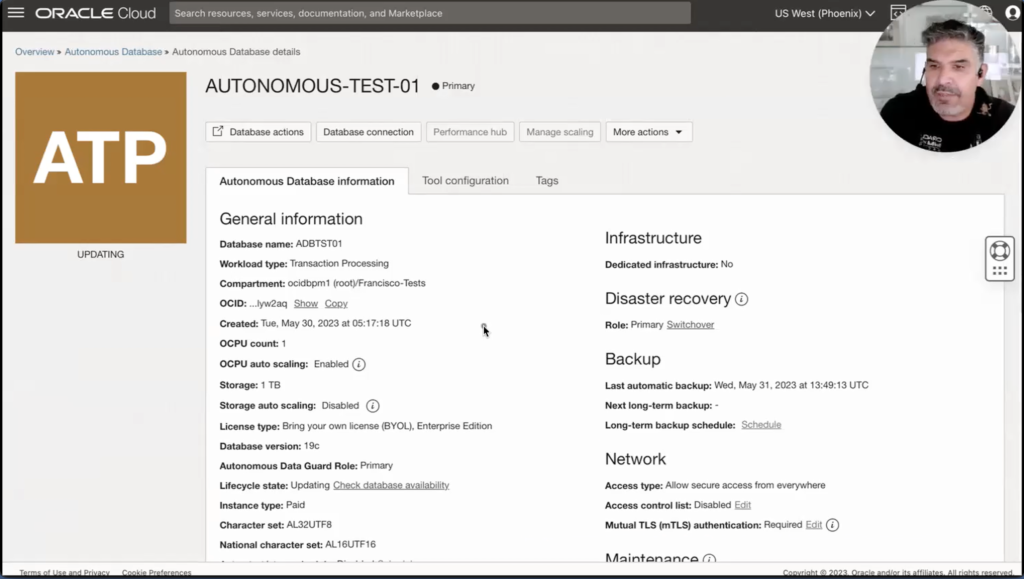Expand the US West (Phoenix) region selector
Image resolution: width=1024 pixels, height=579 pixels.
pyautogui.click(x=824, y=14)
